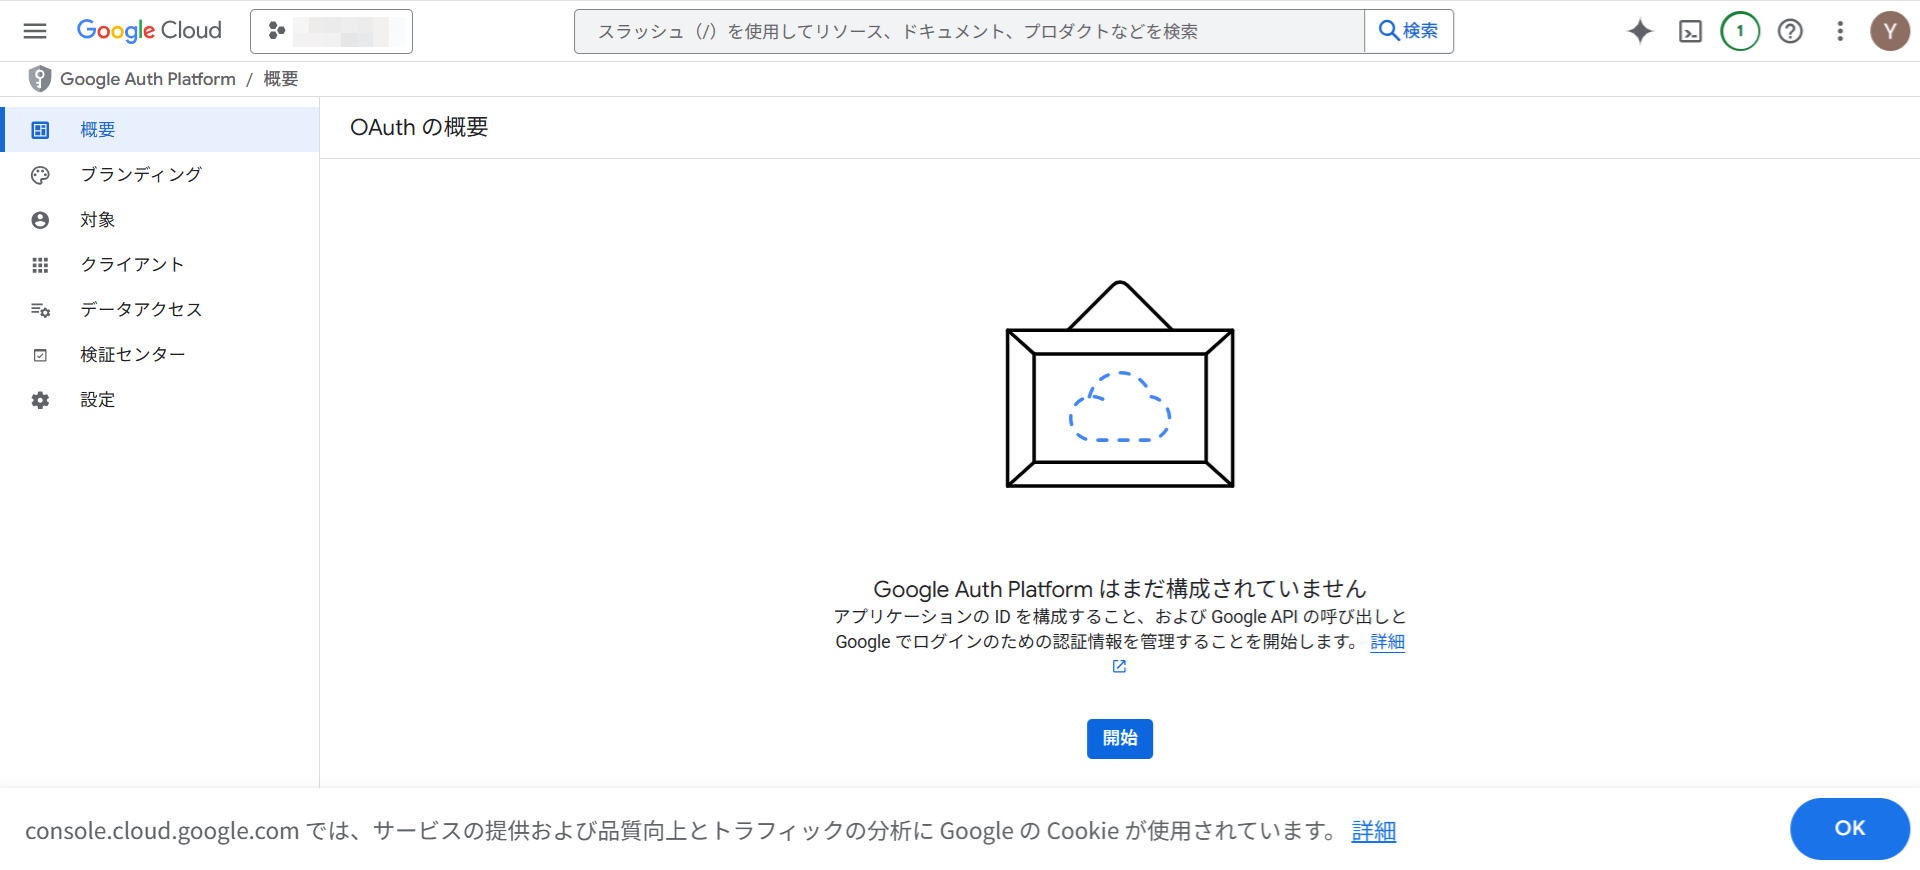
Task: Click the 検索 search button
Action: click(1408, 31)
